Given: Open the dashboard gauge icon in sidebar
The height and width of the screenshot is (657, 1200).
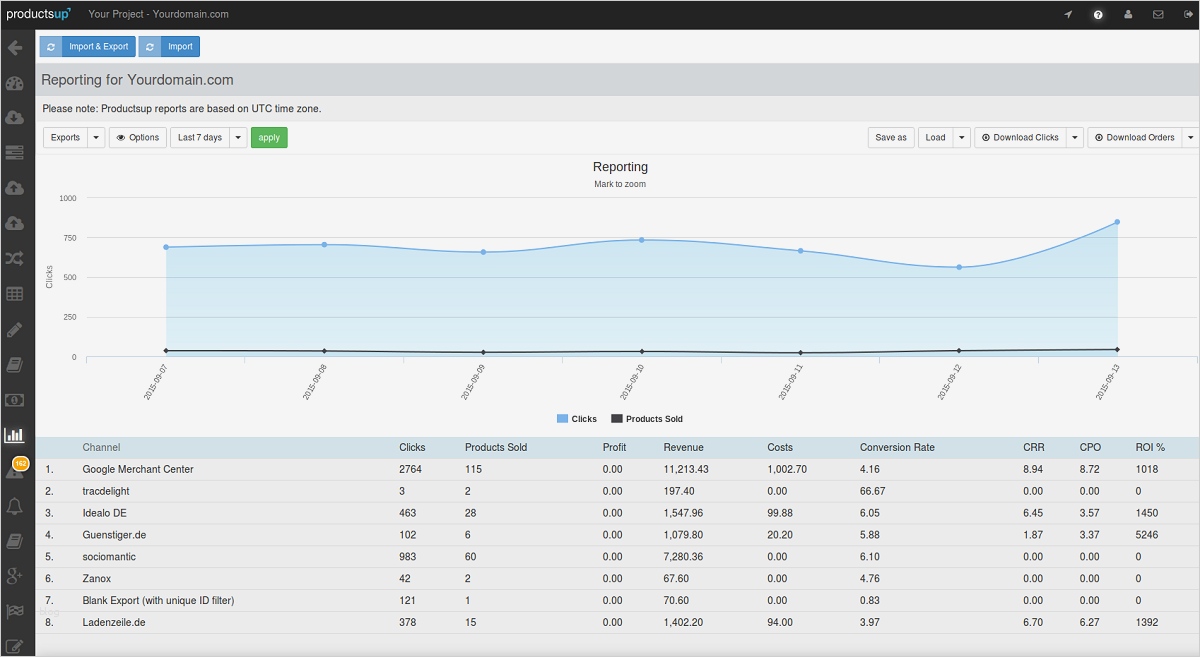Looking at the screenshot, I should coord(14,83).
